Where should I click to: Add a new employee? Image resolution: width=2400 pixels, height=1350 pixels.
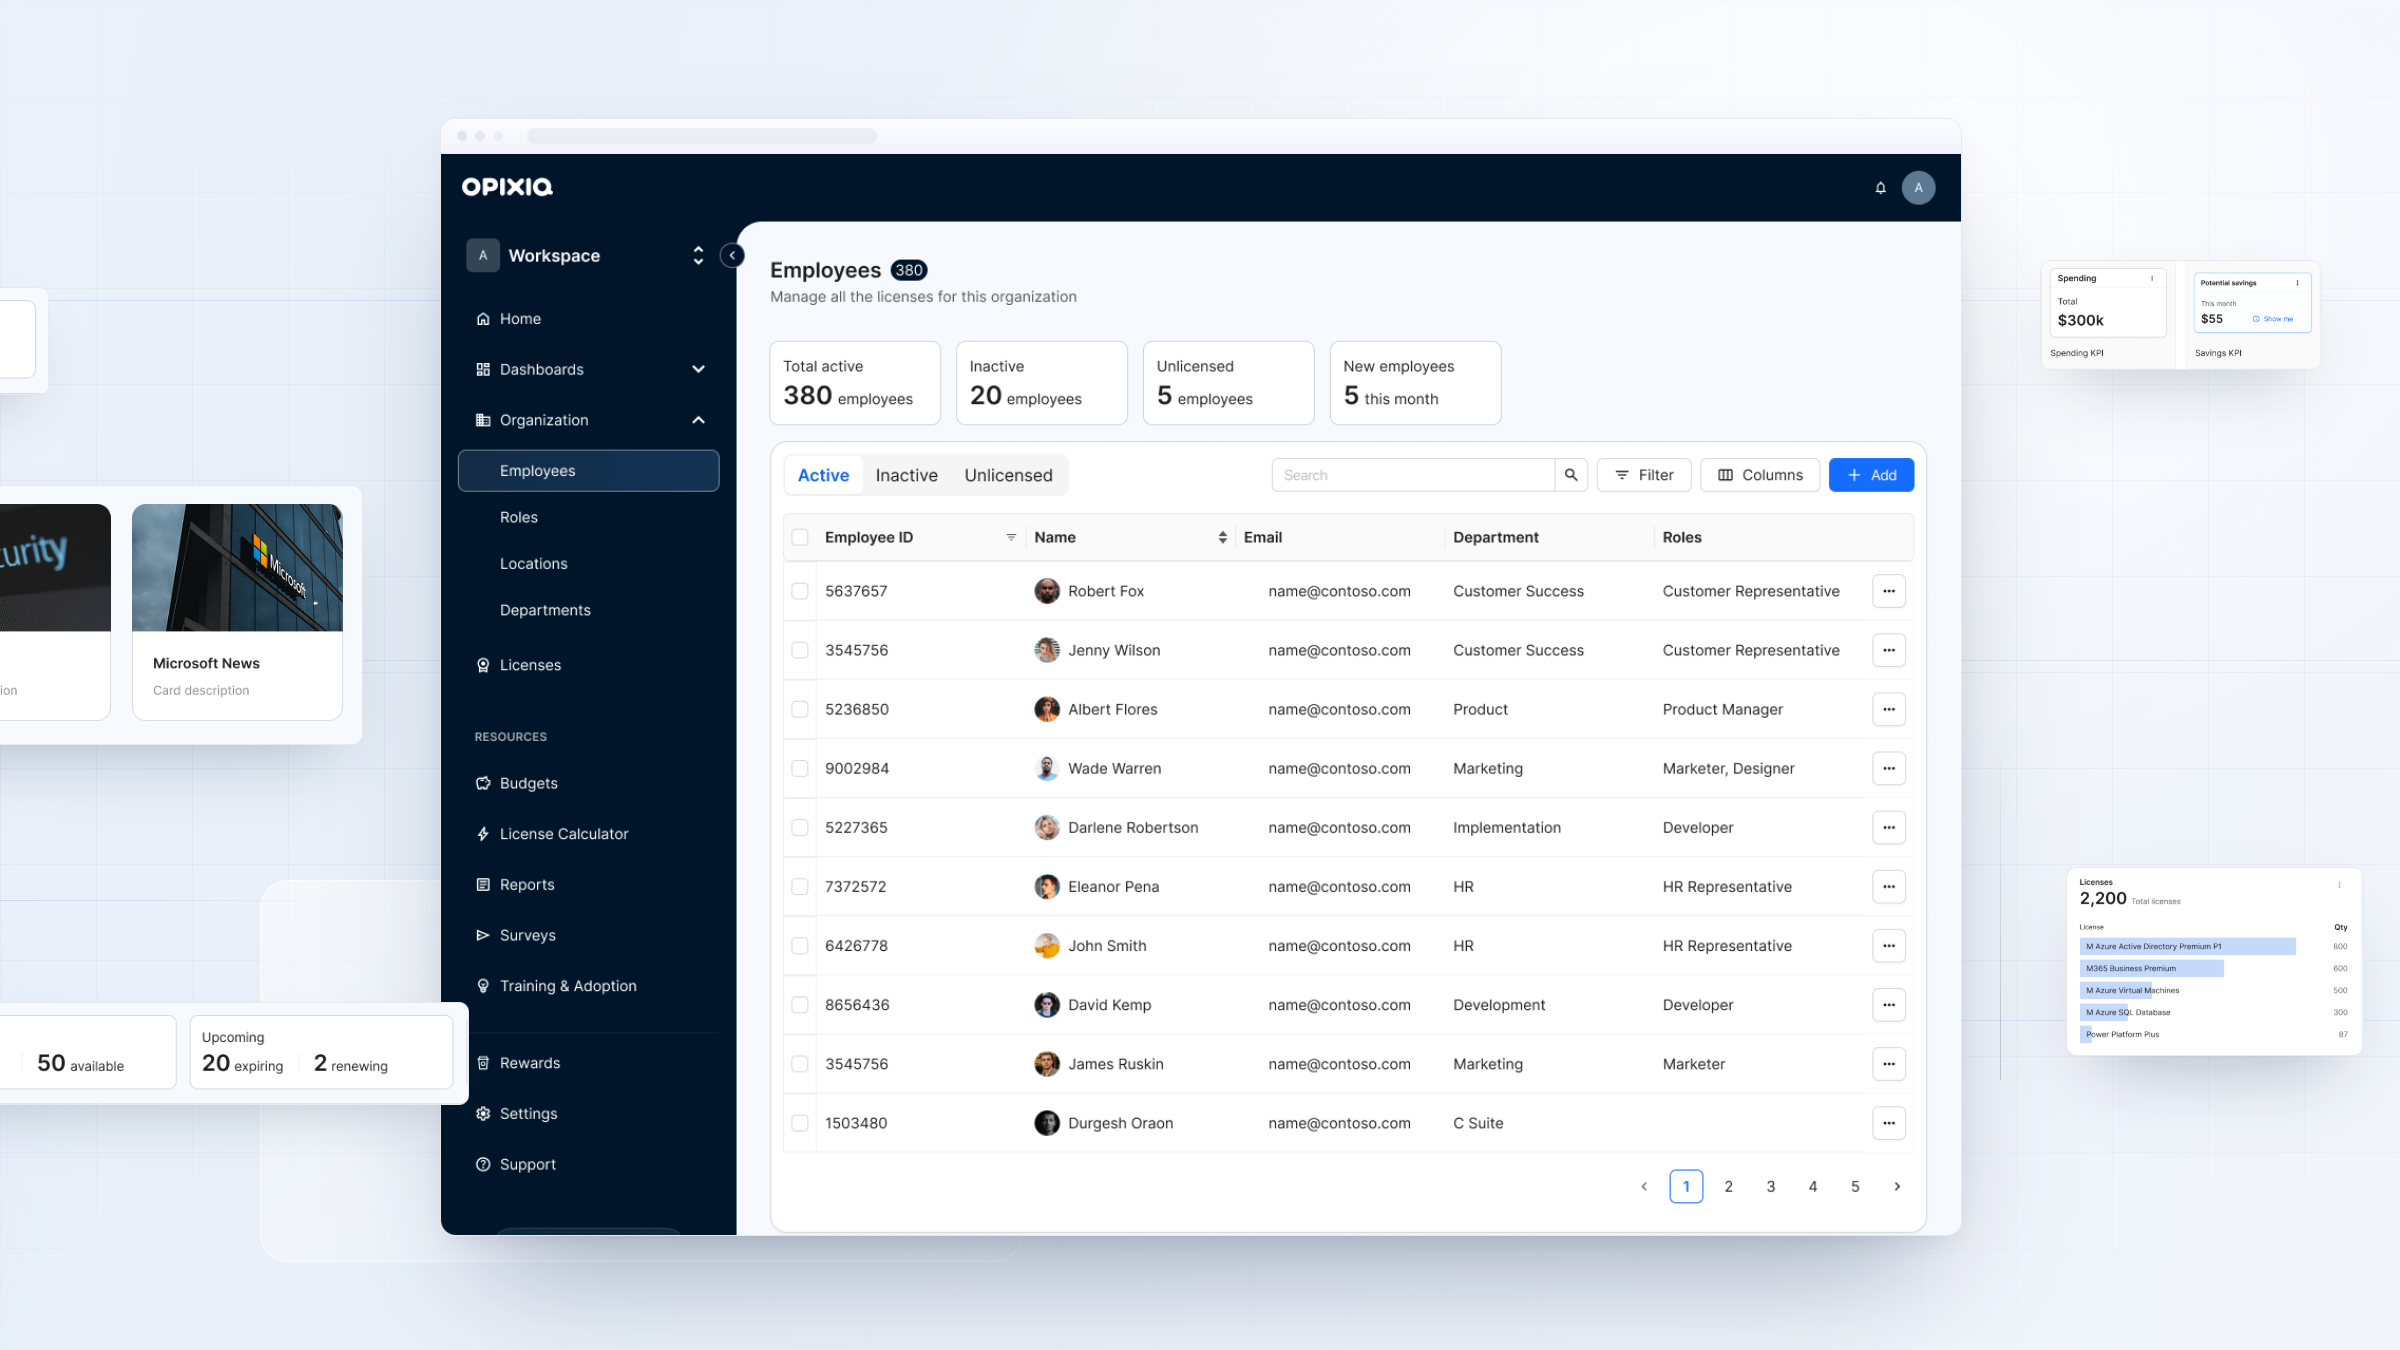click(x=1871, y=475)
